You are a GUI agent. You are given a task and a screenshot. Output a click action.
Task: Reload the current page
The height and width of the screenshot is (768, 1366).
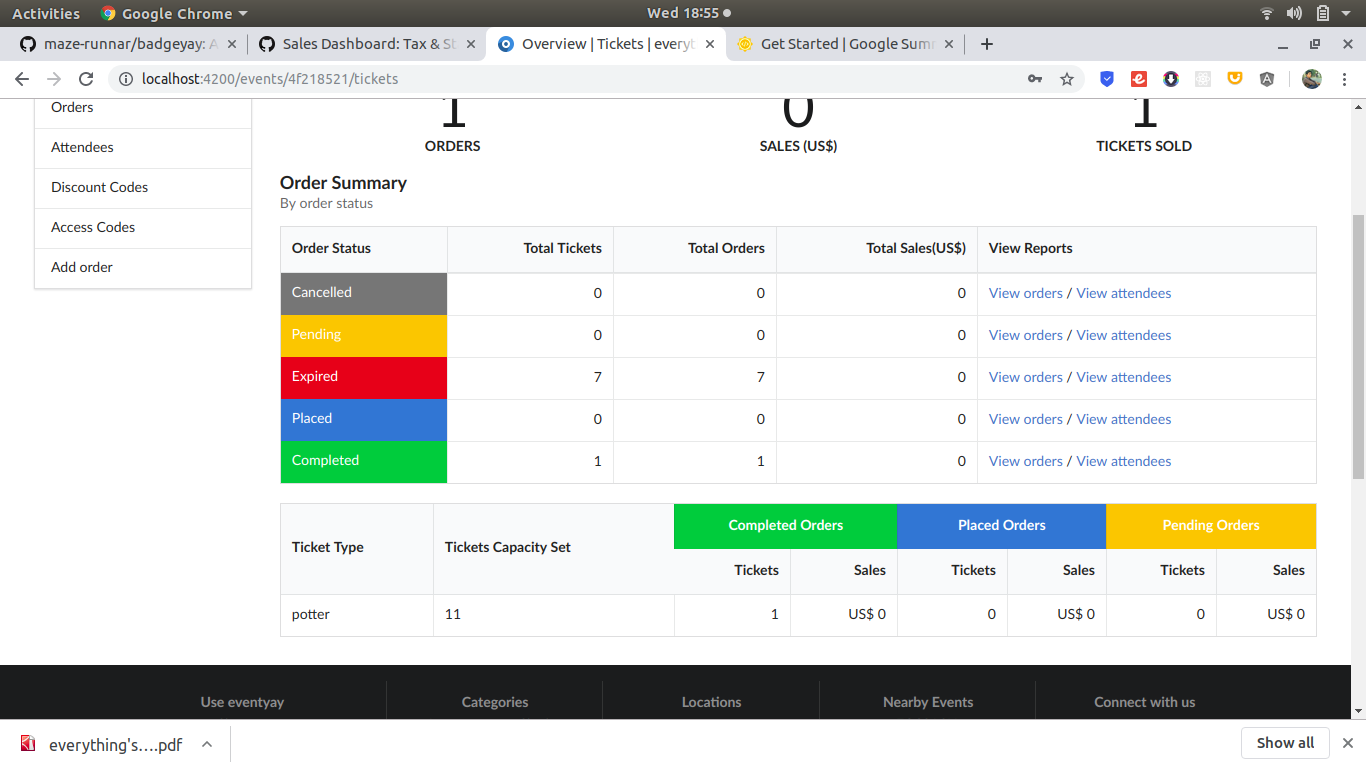coord(86,79)
